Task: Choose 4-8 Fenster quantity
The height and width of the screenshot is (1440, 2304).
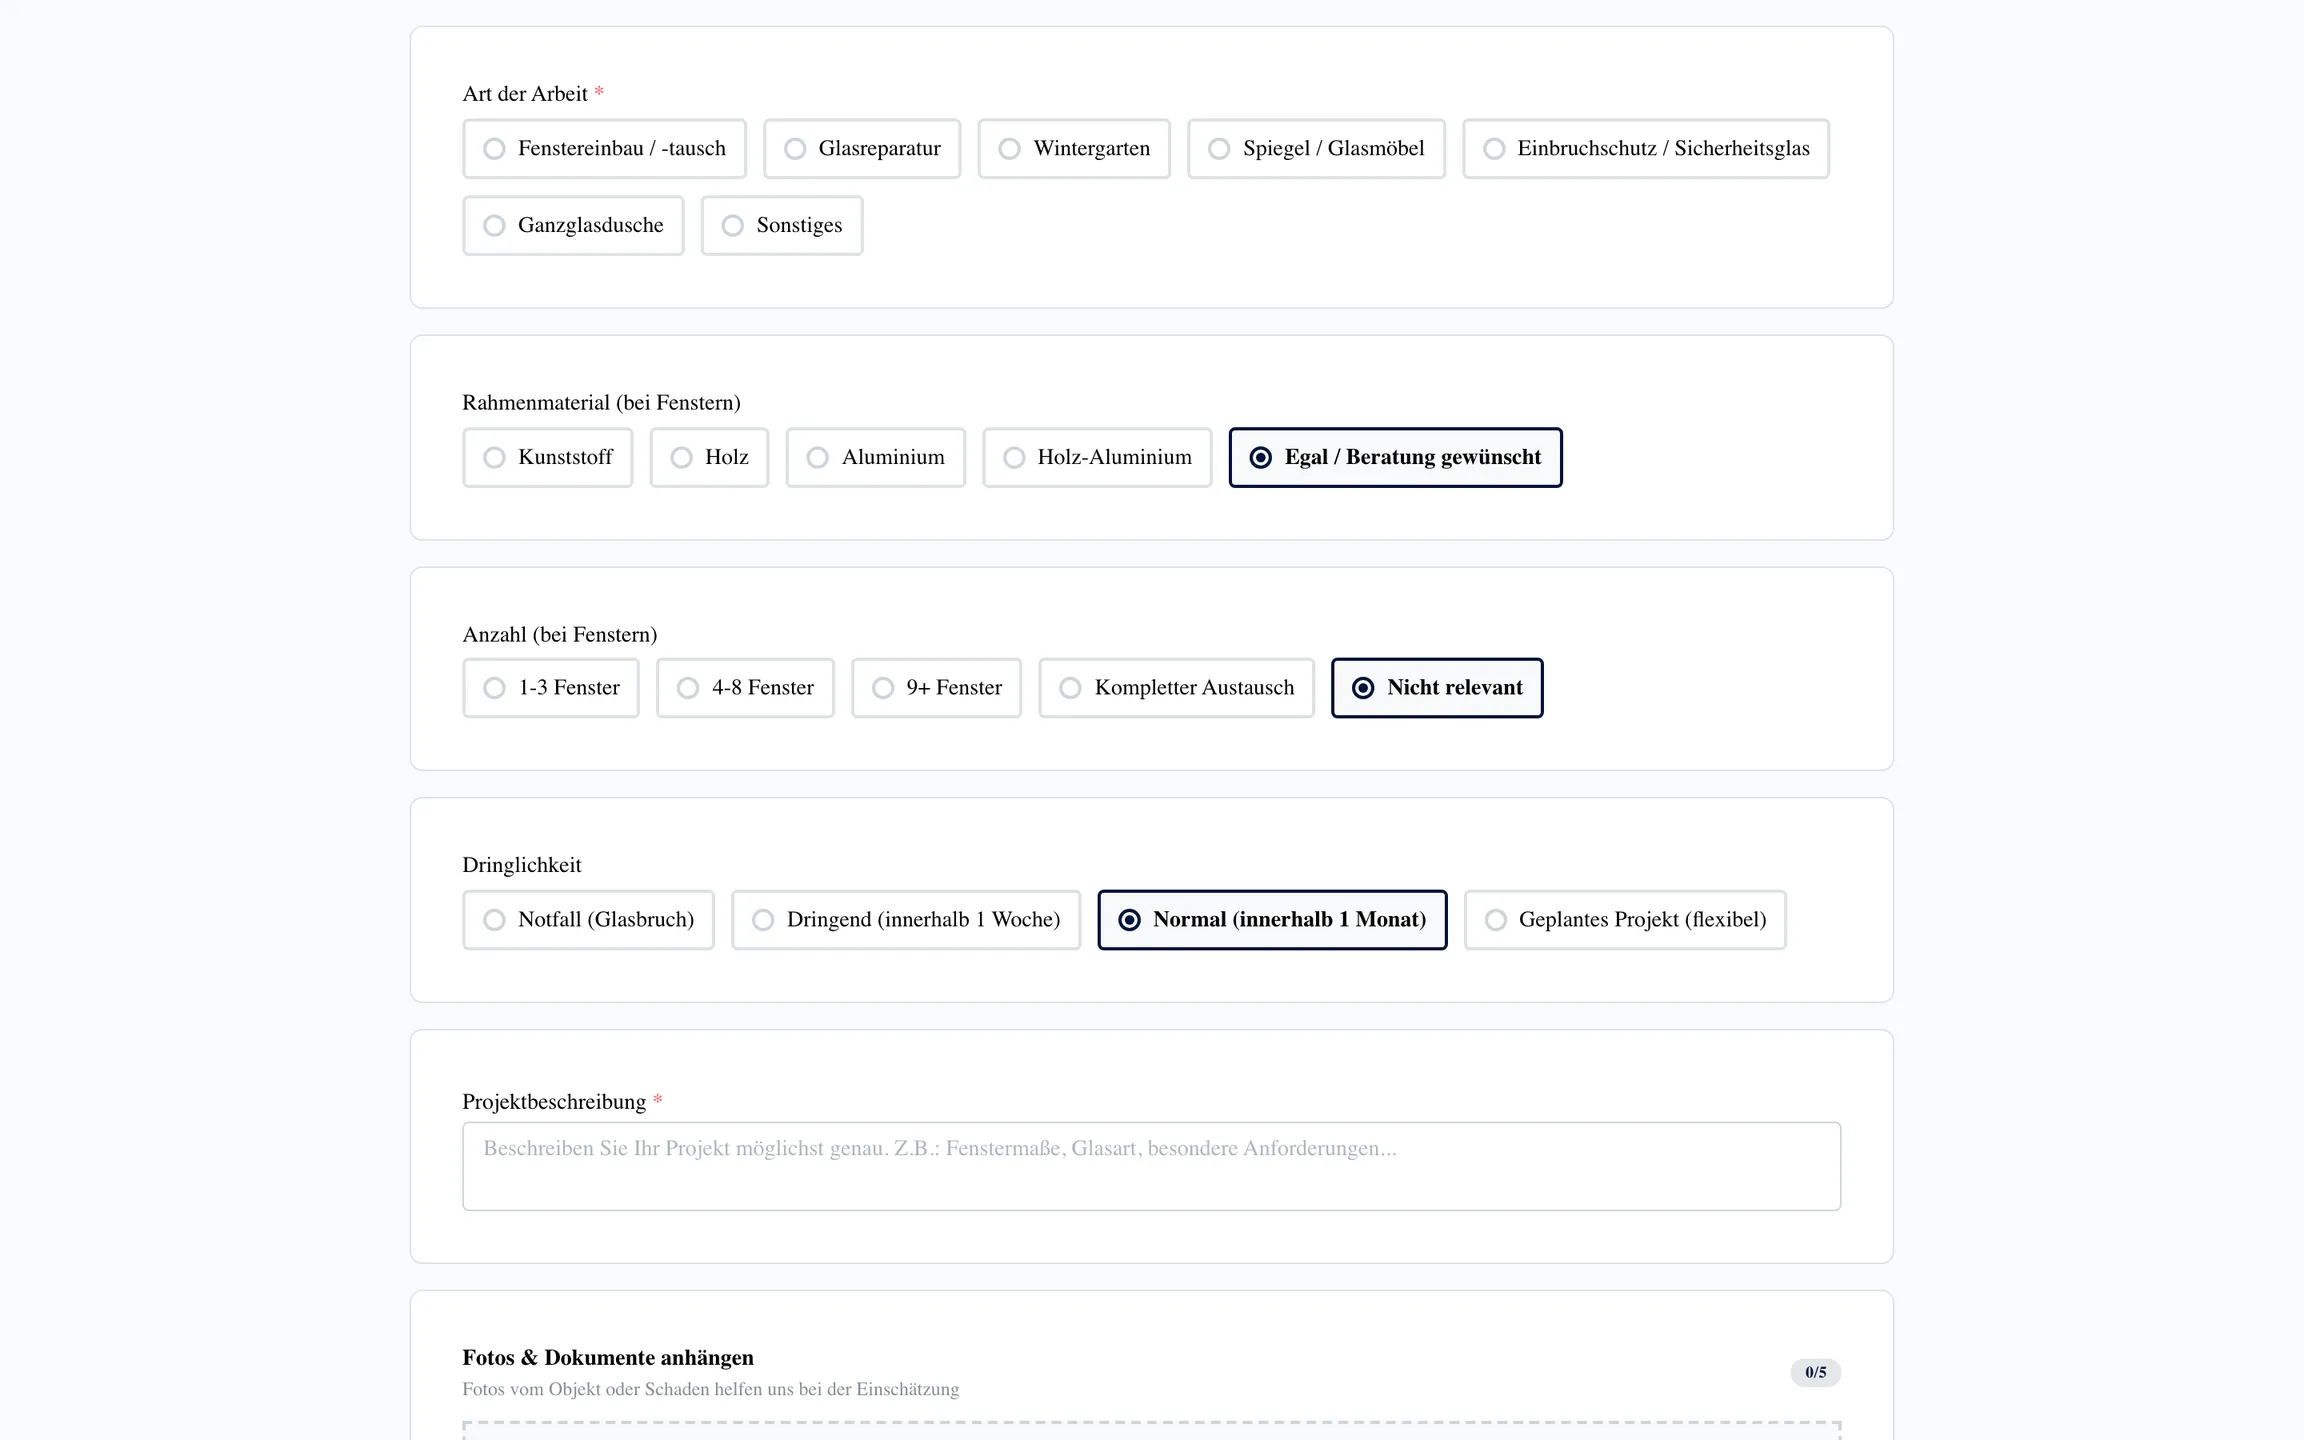Action: [744, 688]
